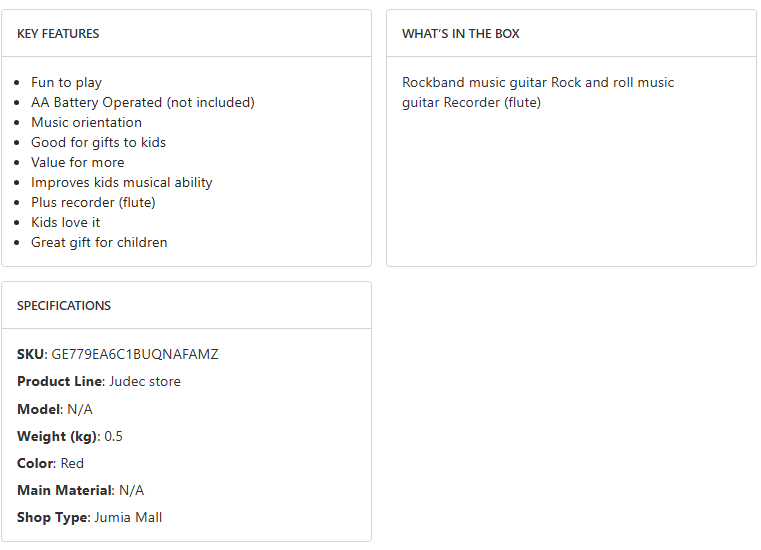Select "Great gift for children" bullet
This screenshot has width=761, height=550.
[99, 242]
